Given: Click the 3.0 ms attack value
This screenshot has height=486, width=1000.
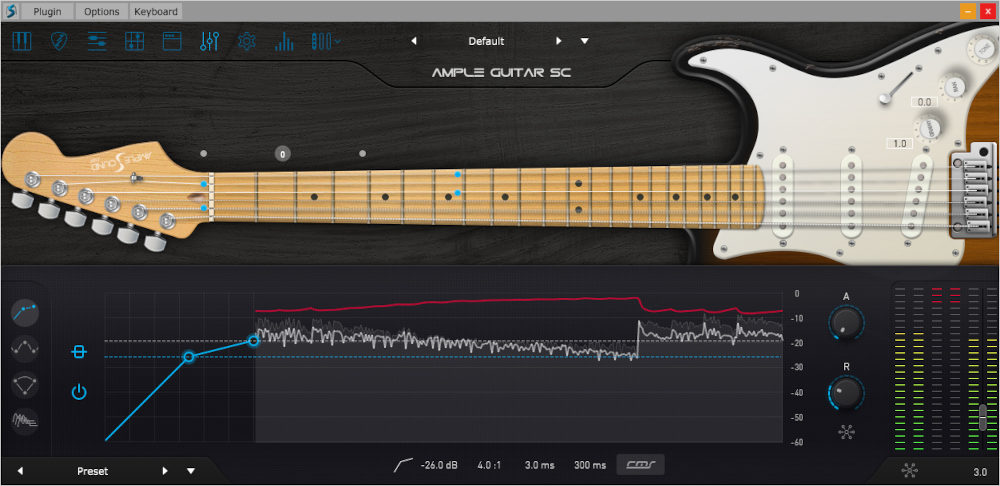Looking at the screenshot, I should [540, 465].
